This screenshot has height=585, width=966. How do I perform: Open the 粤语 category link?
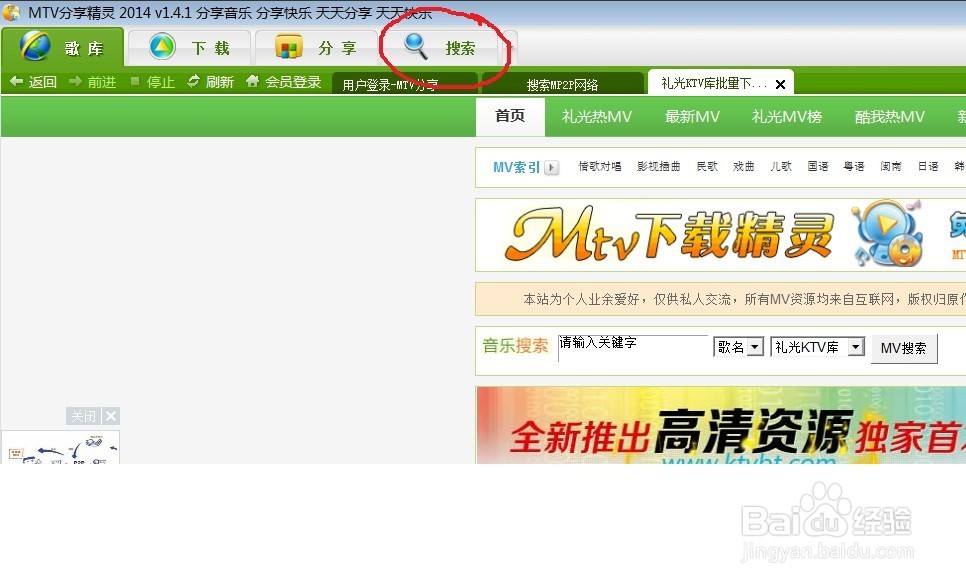click(x=854, y=166)
